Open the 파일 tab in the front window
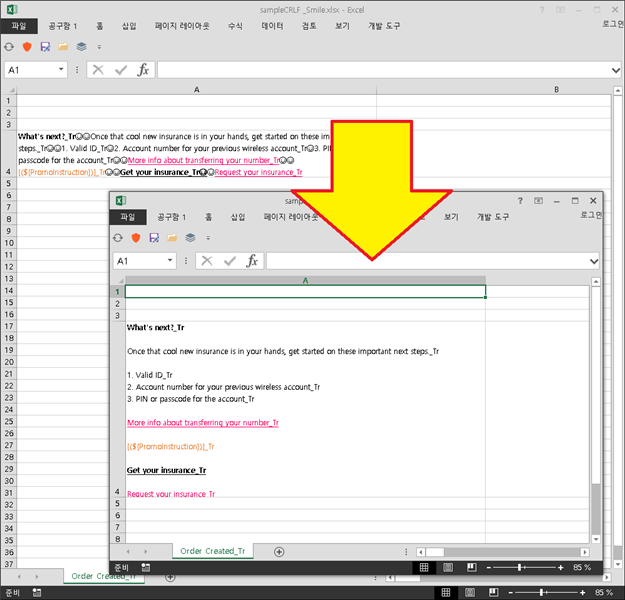This screenshot has height=600, width=625. point(128,217)
